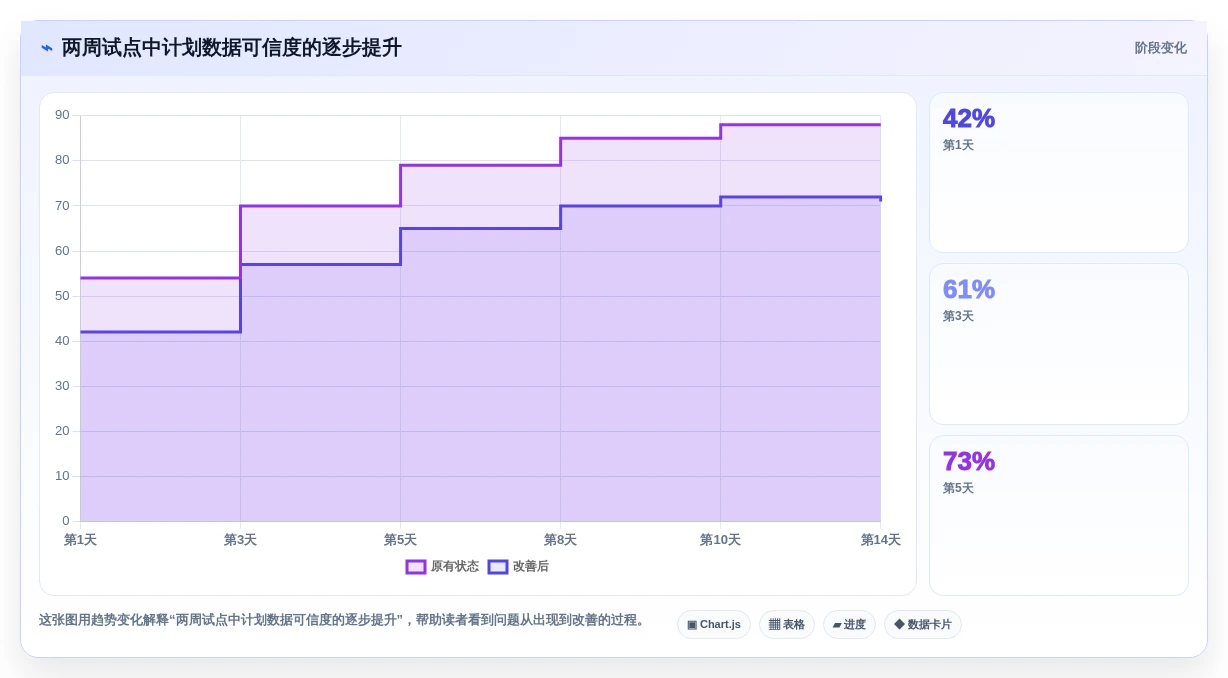Open the 61% 第3天 data card
1228x678 pixels.
(x=1059, y=344)
